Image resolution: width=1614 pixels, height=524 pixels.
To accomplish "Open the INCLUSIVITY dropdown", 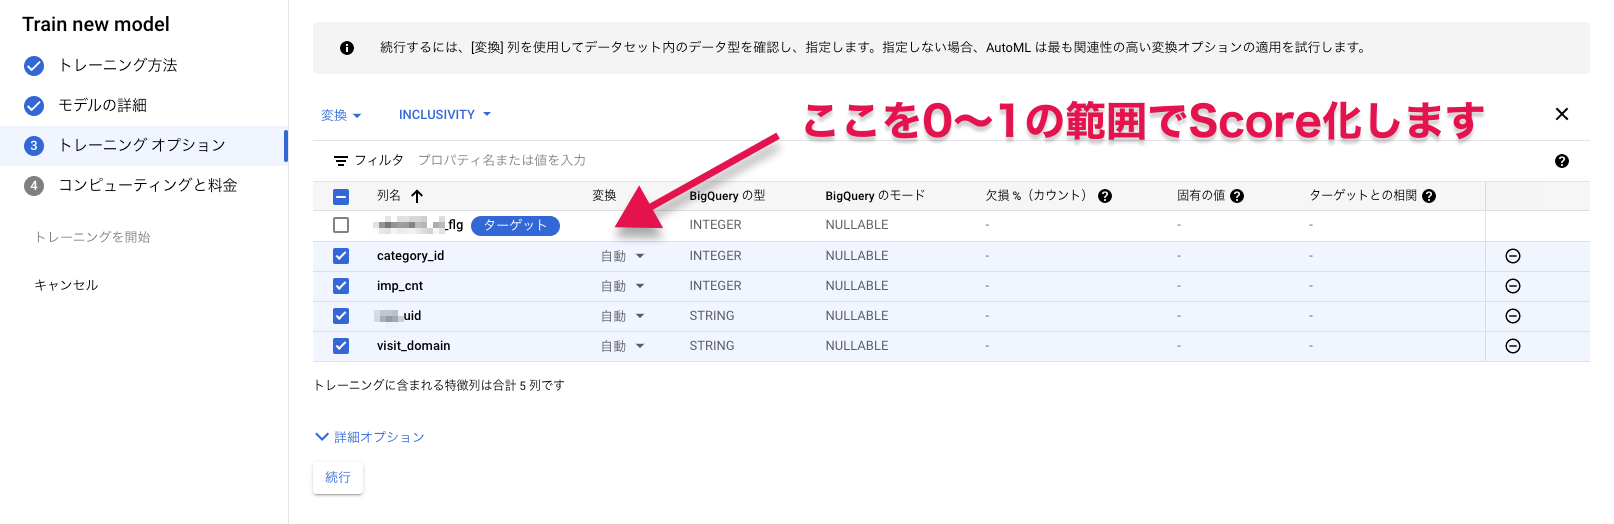I will [444, 115].
